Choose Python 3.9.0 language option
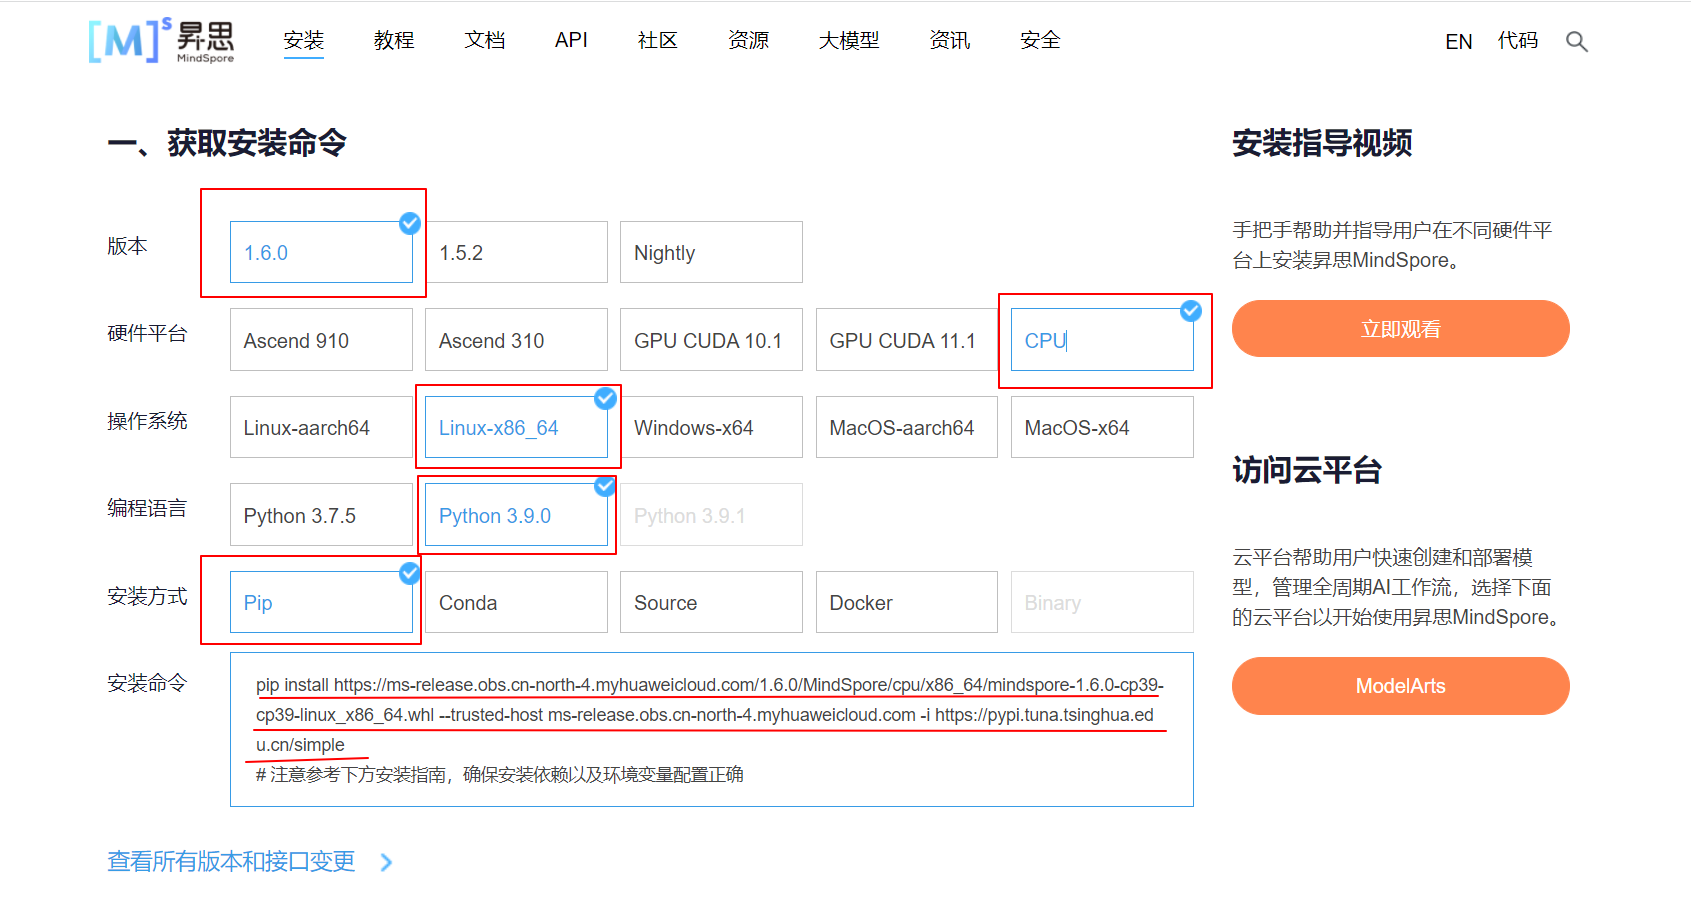This screenshot has width=1691, height=901. 516,515
